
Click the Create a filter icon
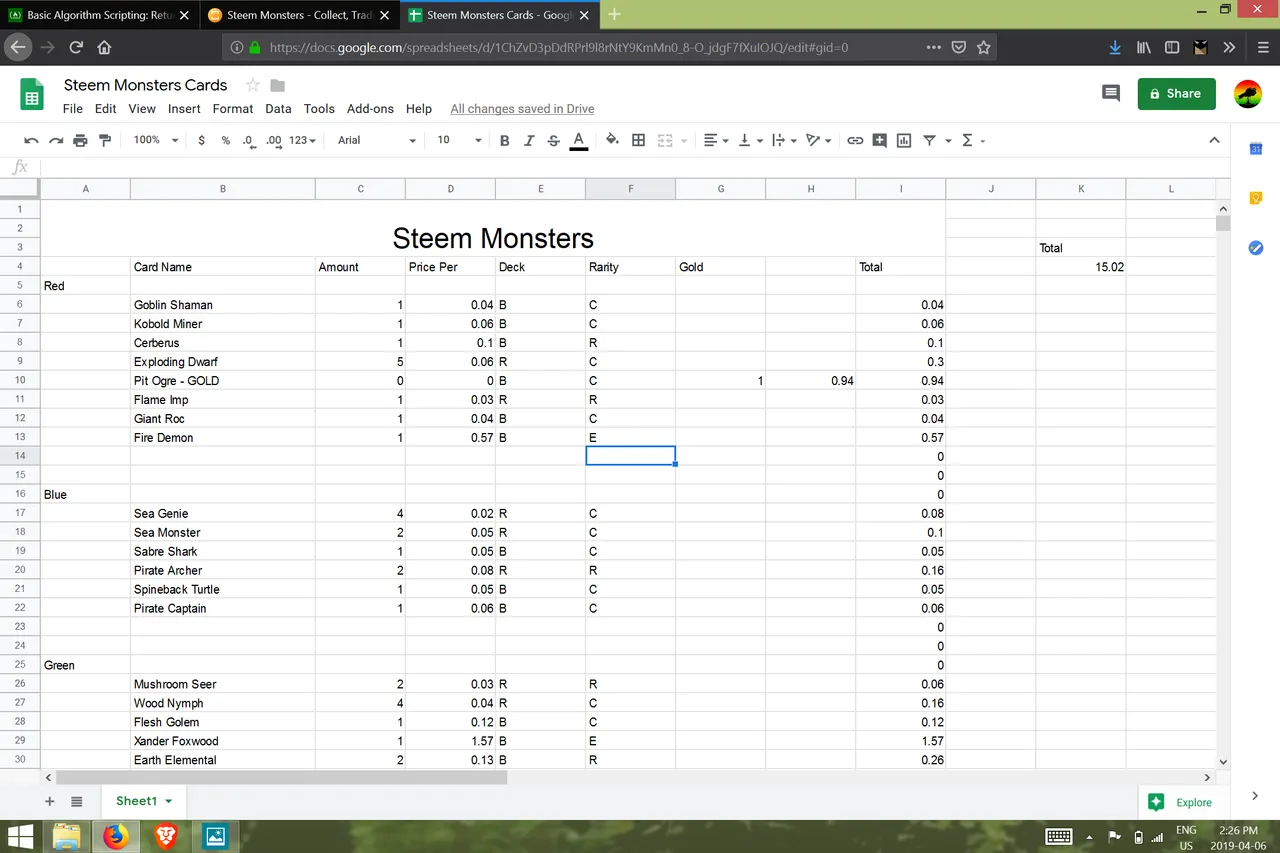929,141
